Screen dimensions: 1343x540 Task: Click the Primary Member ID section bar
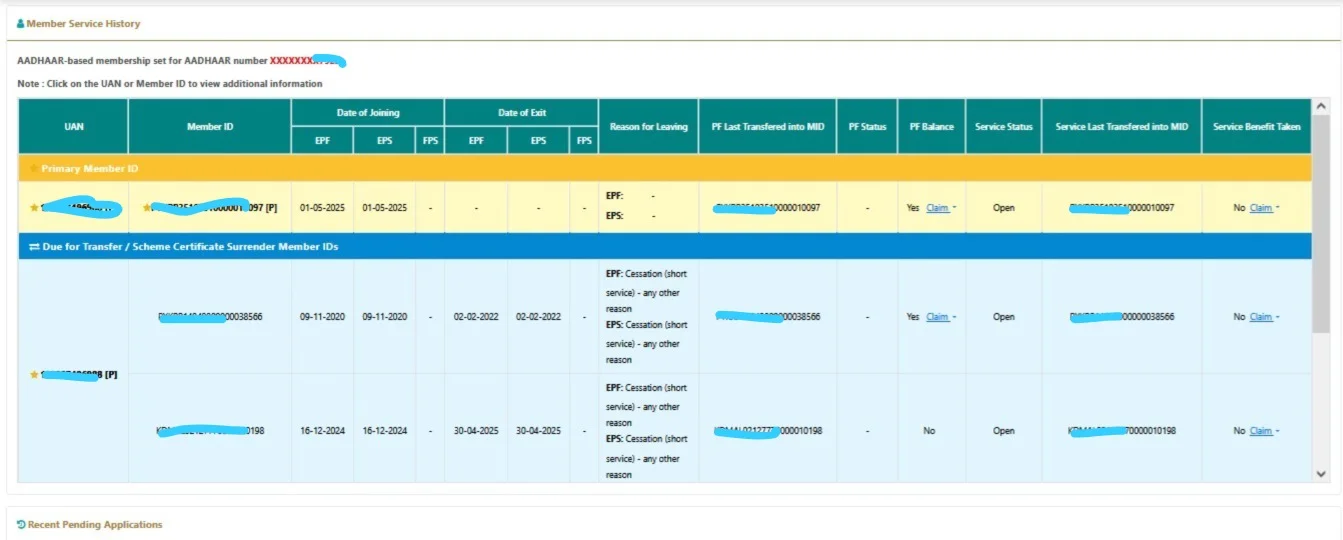(x=665, y=169)
